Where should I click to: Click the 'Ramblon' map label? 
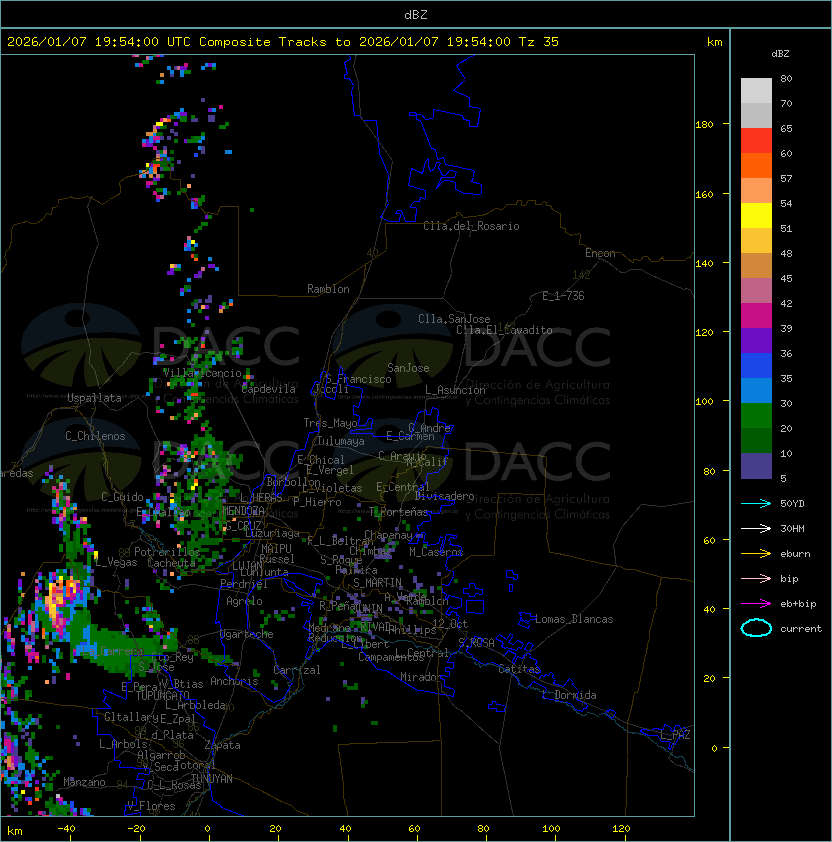328,289
